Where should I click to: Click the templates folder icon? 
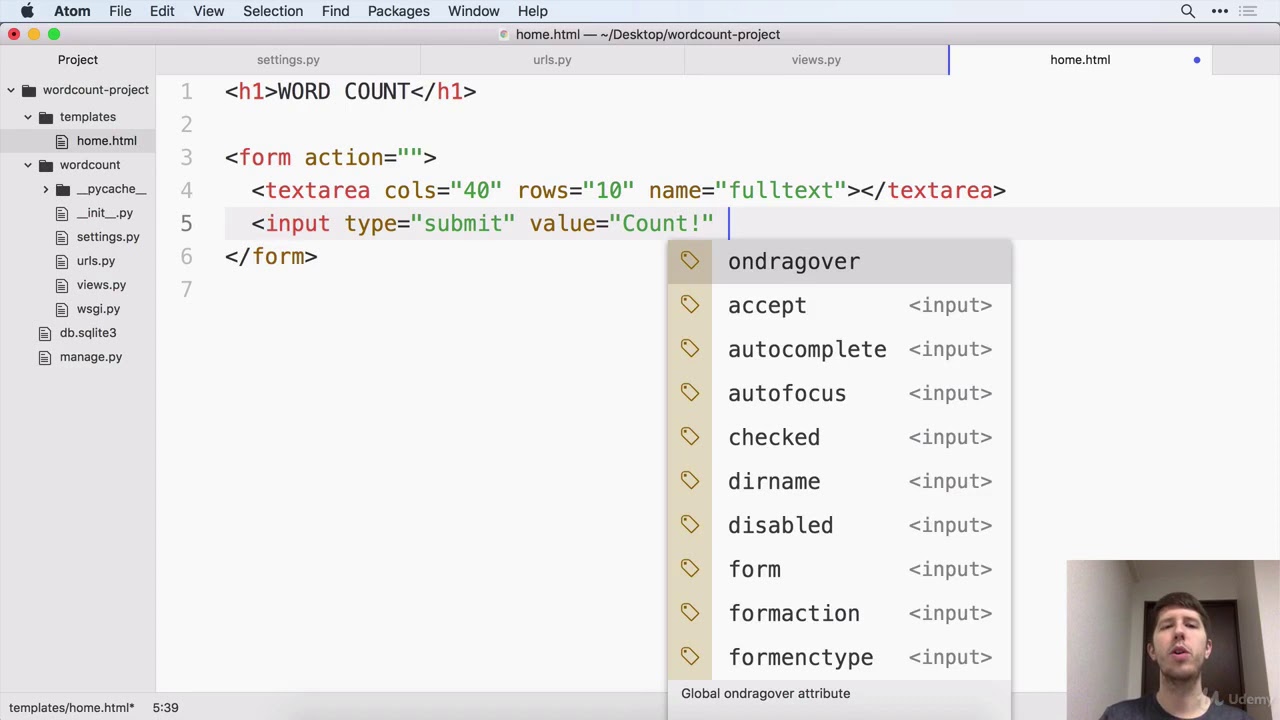click(45, 117)
